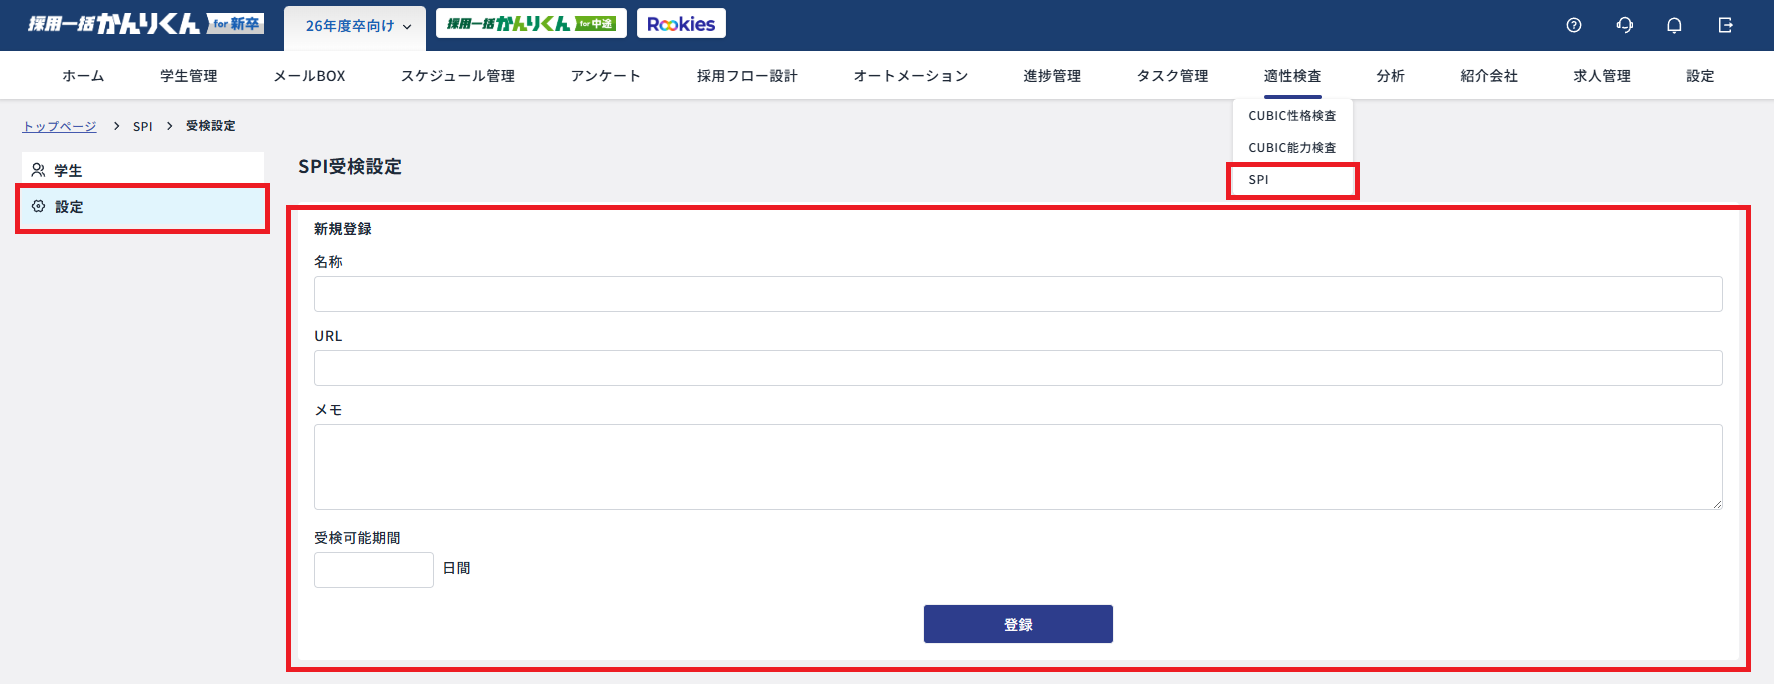Go to トップページ breadcrumb link
The width and height of the screenshot is (1774, 684).
point(60,126)
